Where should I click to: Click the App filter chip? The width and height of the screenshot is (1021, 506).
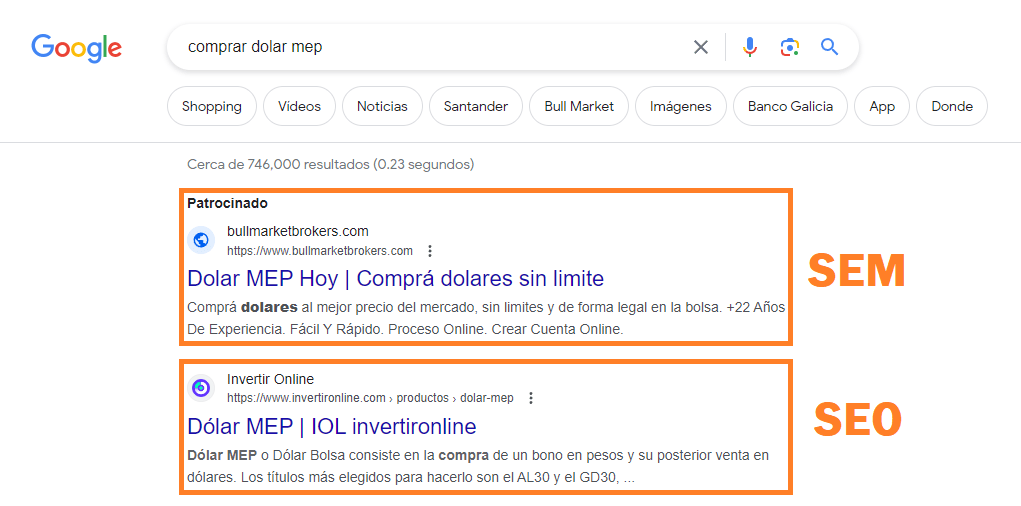(882, 106)
